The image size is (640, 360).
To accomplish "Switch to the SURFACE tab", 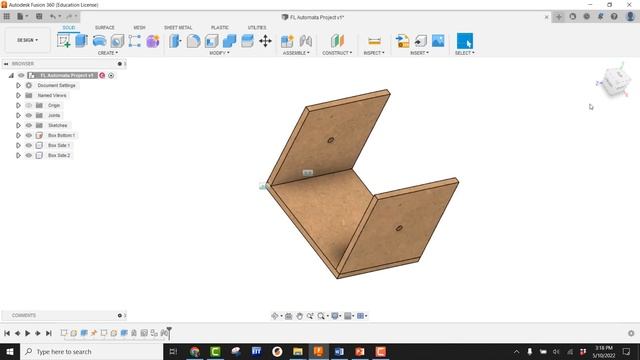I will coord(105,27).
